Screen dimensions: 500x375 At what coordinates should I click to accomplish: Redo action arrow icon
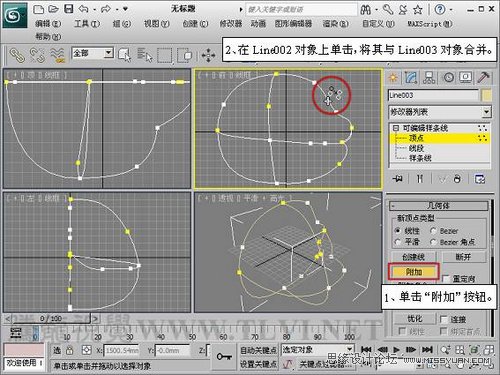[106, 9]
